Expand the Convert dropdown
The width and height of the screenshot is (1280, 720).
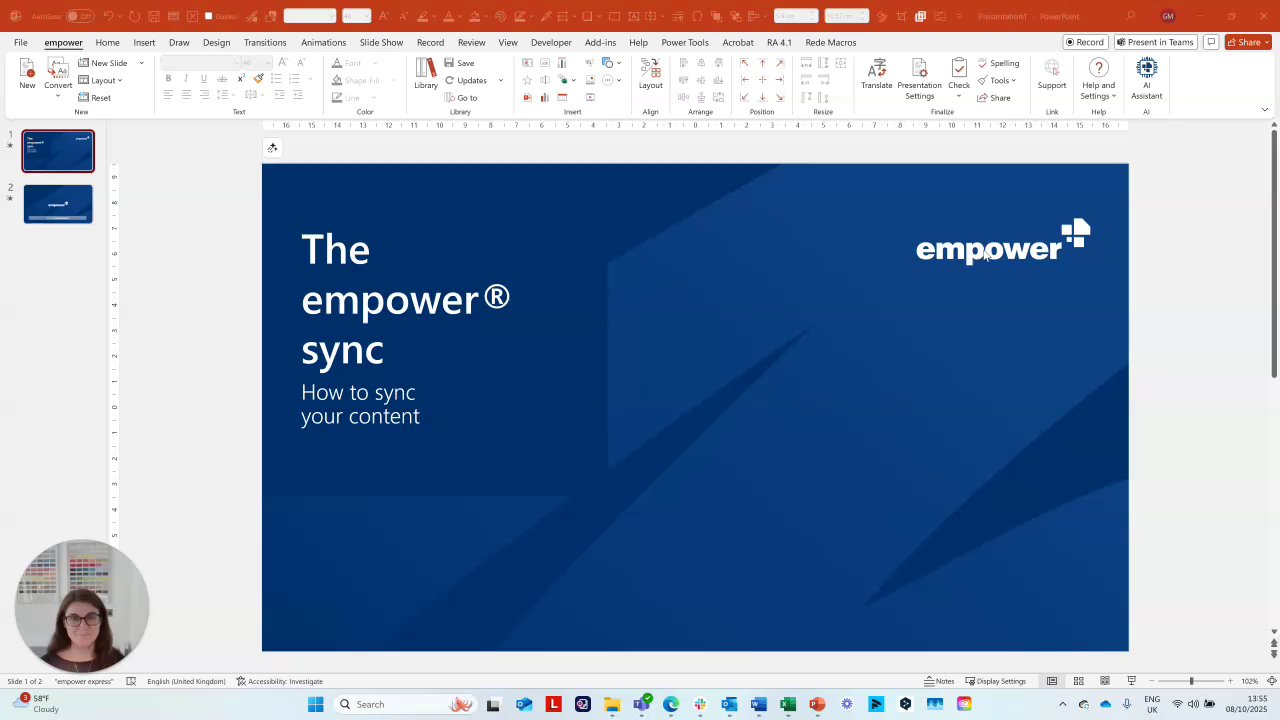click(x=58, y=95)
